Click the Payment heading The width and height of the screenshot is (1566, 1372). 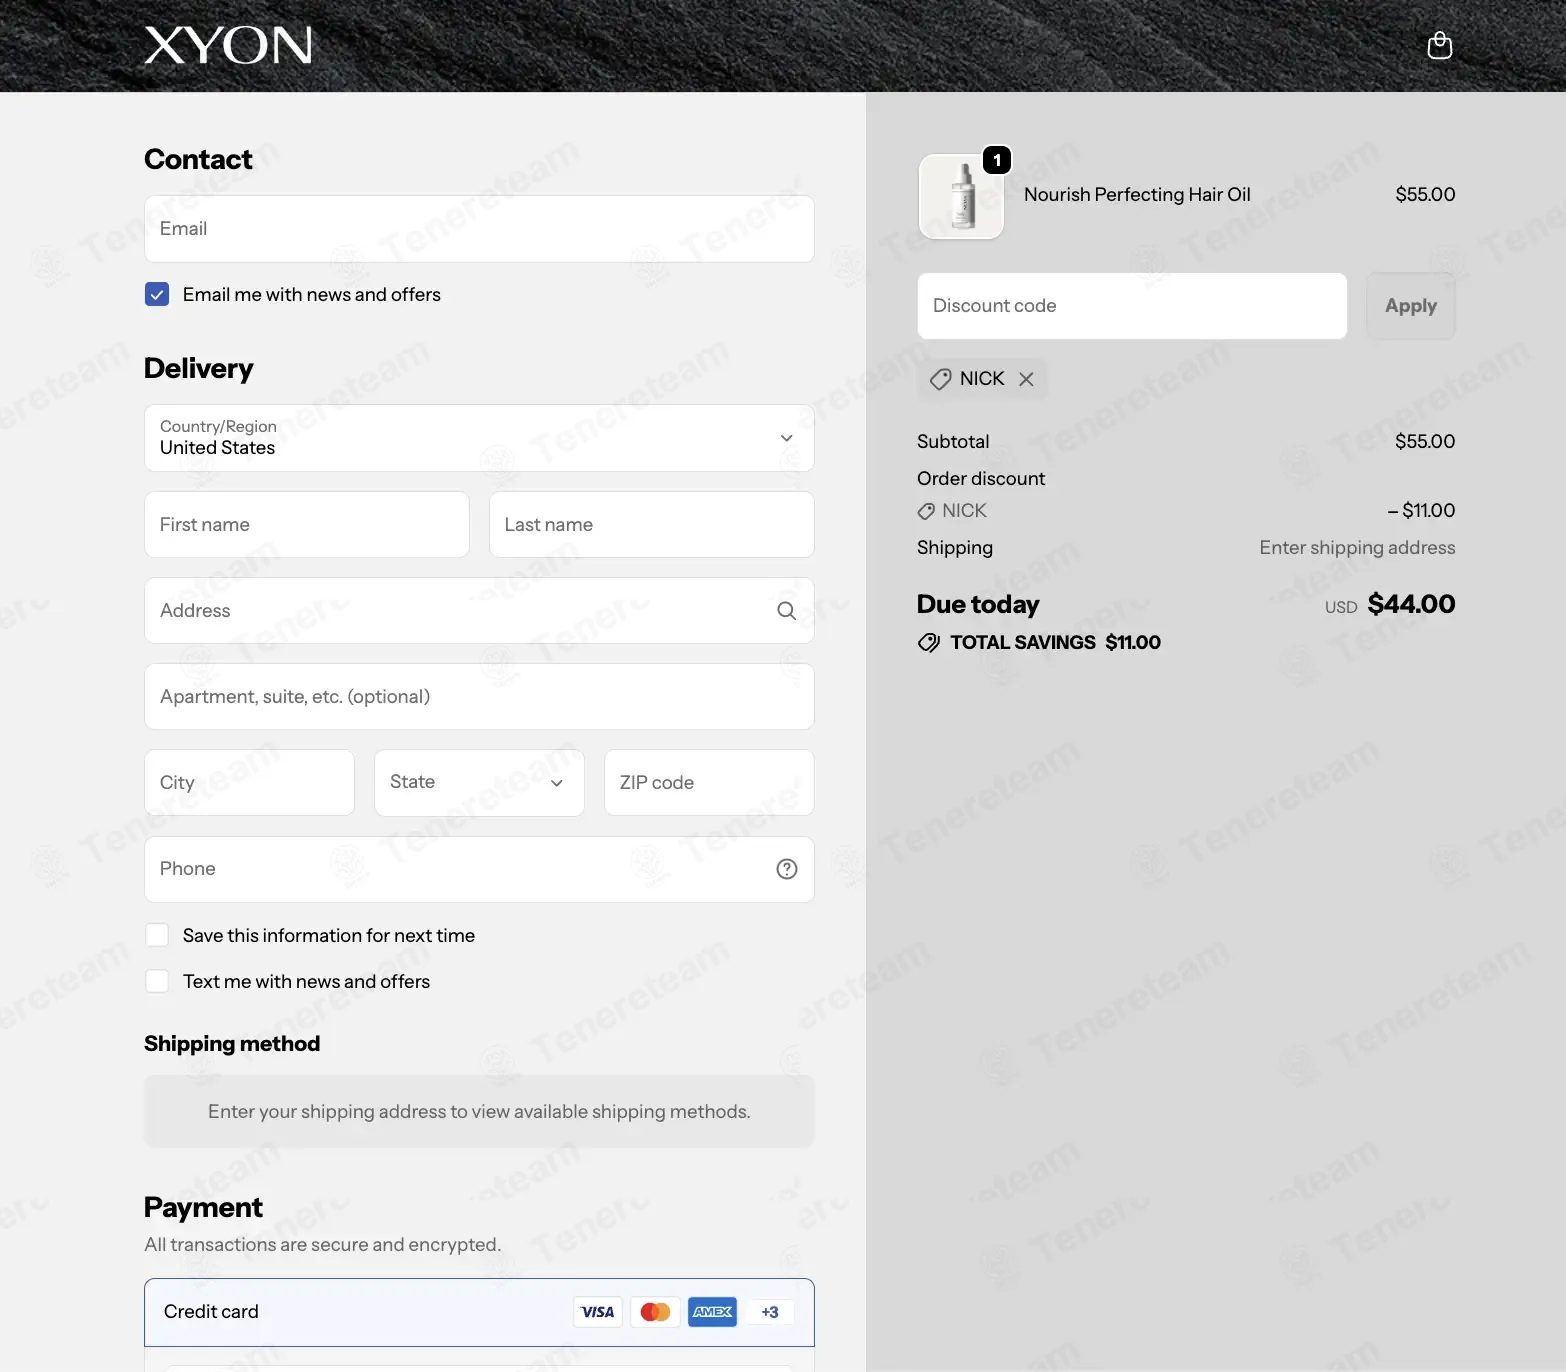coord(203,1208)
